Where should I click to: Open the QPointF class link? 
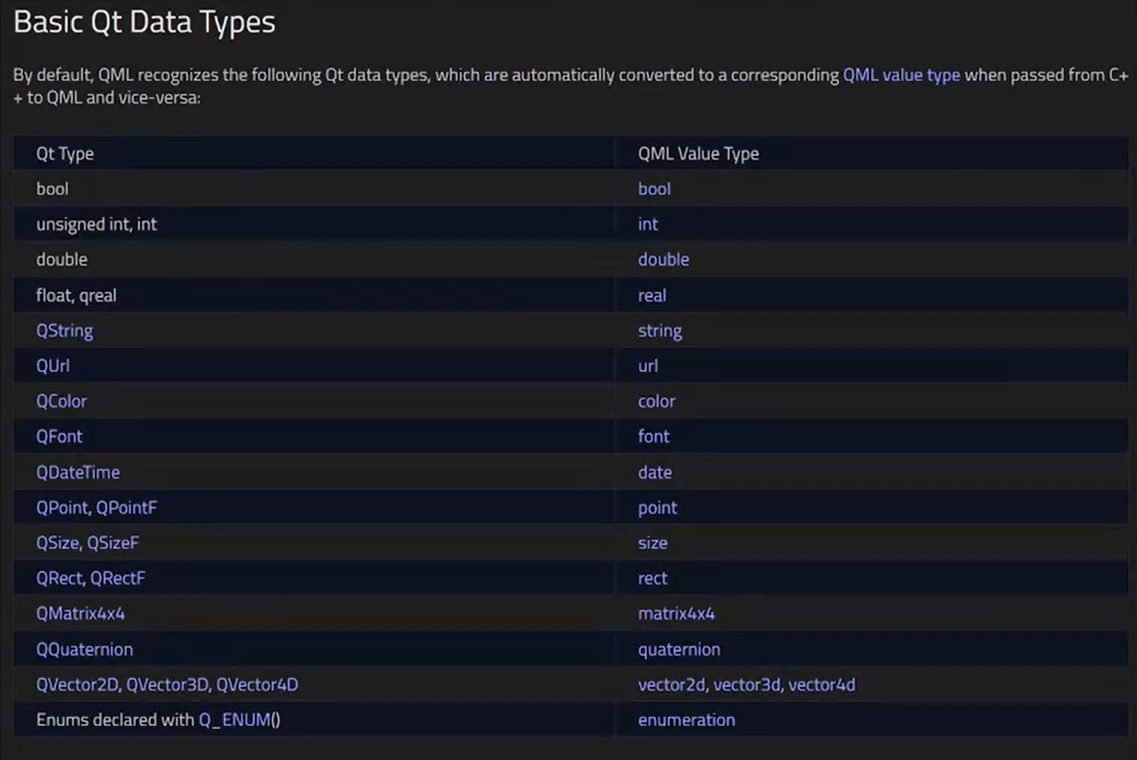[127, 508]
